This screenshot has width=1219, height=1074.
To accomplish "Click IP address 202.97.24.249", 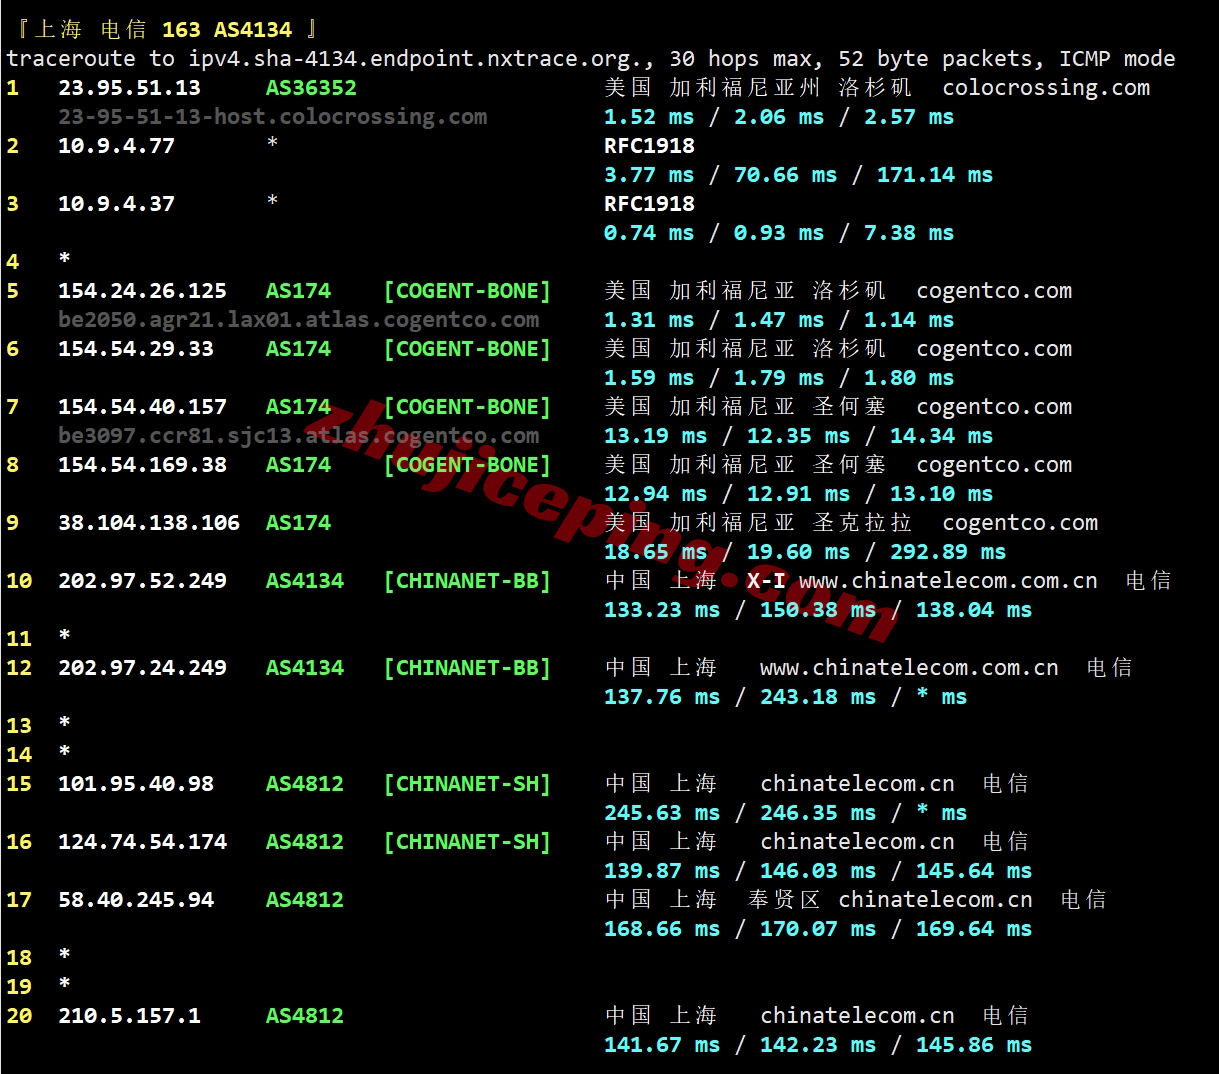I will coord(142,668).
